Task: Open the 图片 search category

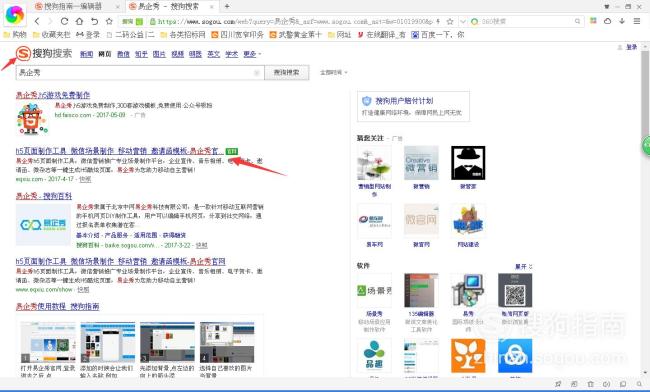Action: pyautogui.click(x=159, y=54)
